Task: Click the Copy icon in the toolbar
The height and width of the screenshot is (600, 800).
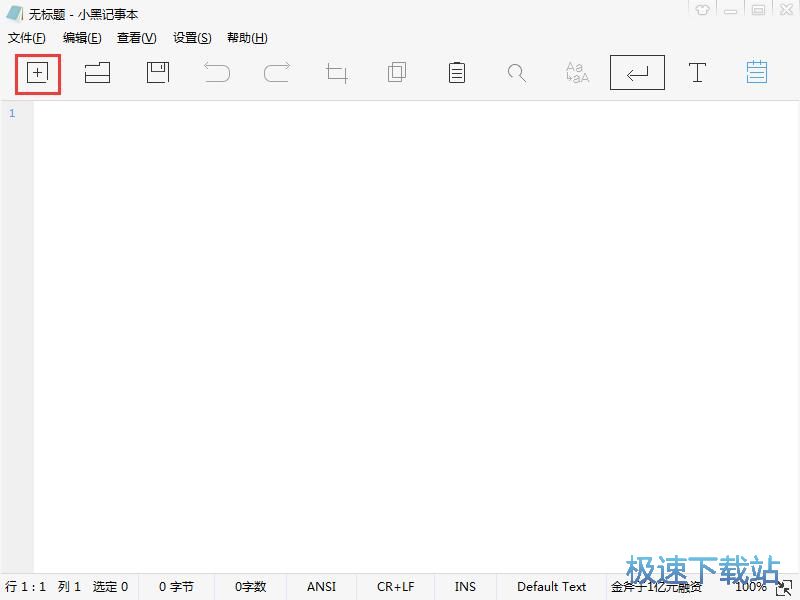Action: pyautogui.click(x=397, y=72)
